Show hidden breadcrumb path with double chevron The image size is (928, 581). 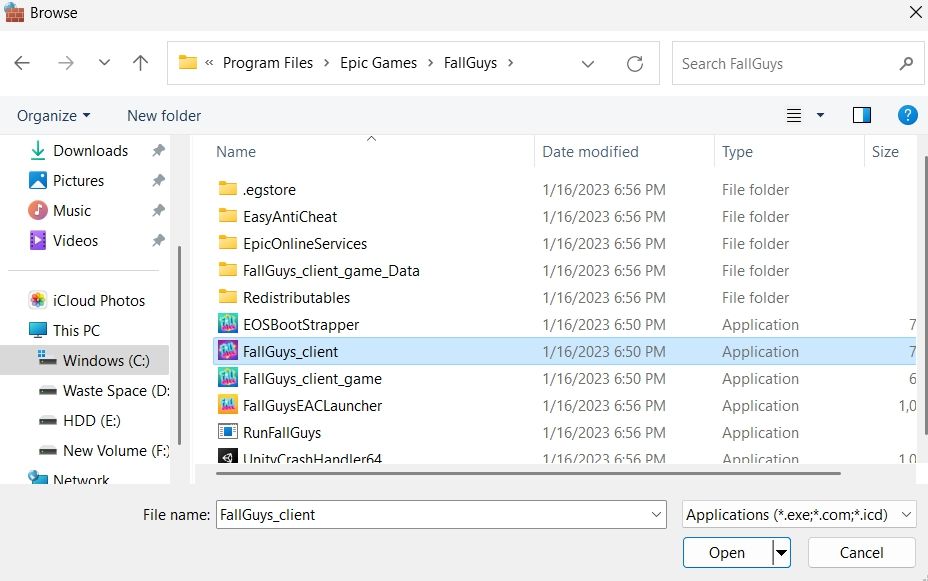(209, 63)
